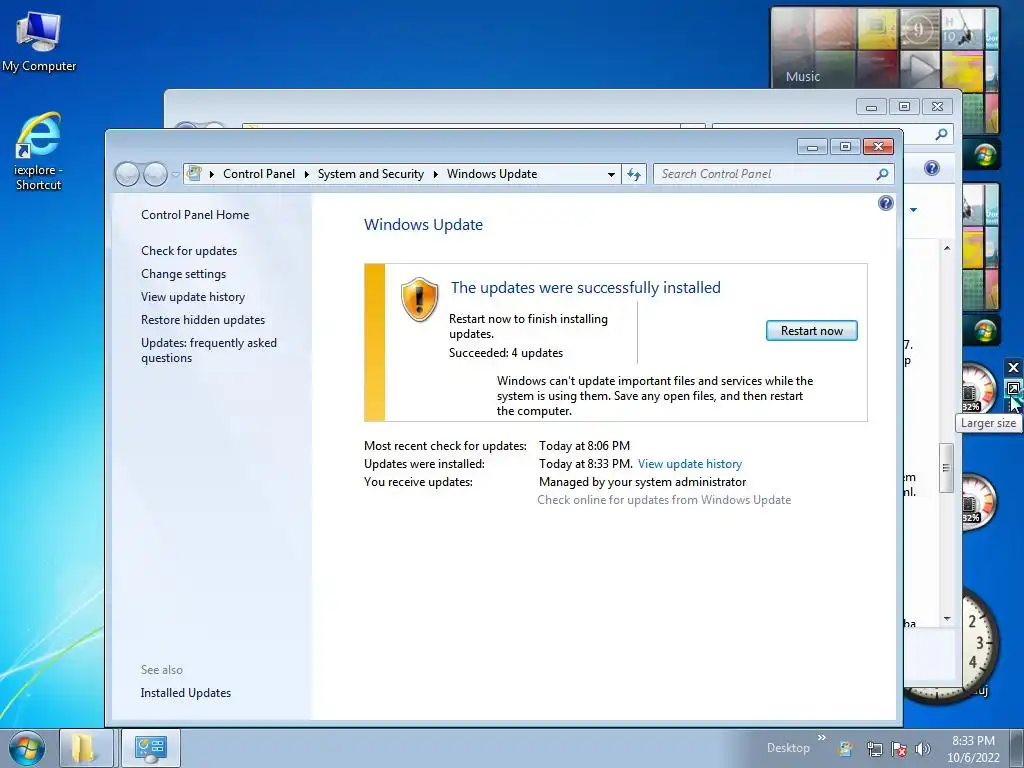Click the down arrow of background window scrollbar

tap(947, 618)
